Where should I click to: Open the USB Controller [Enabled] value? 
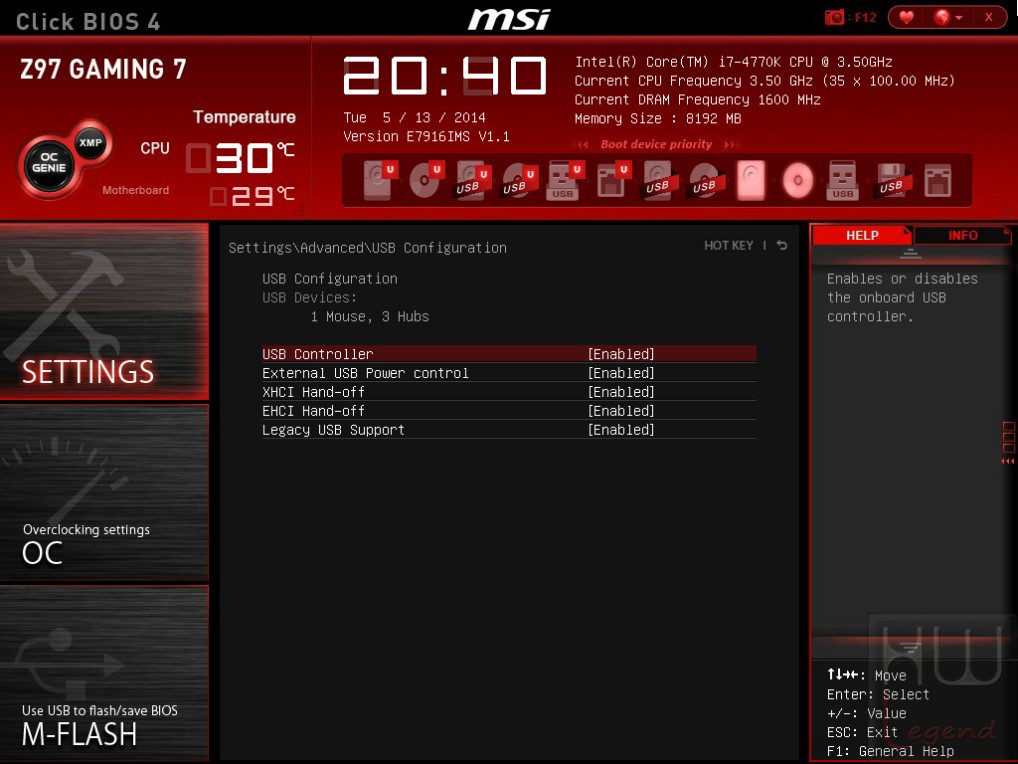coord(621,354)
